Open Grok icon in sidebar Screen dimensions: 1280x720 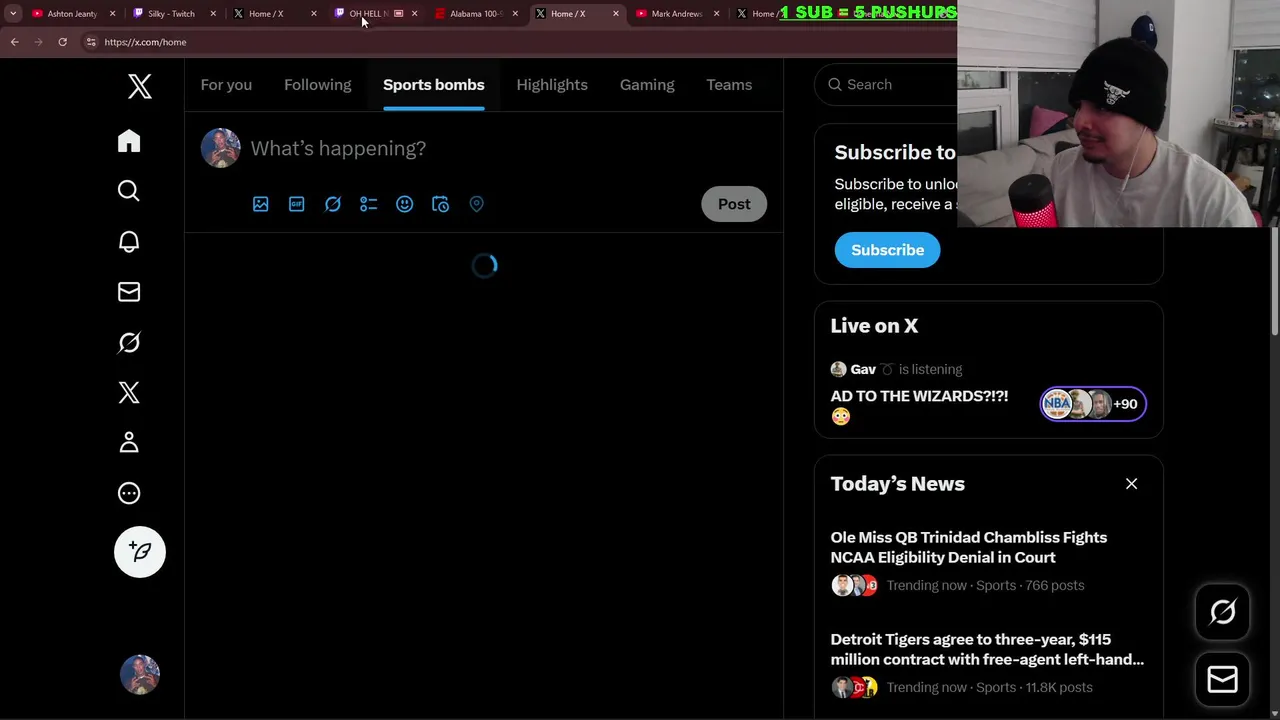[129, 342]
